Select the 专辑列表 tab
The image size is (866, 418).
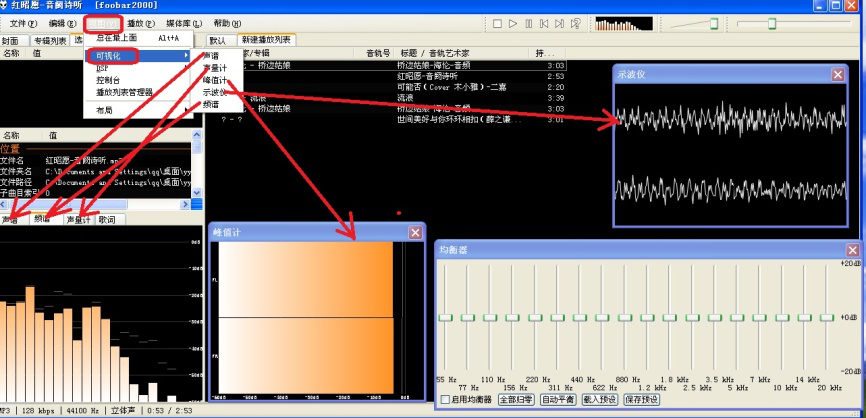click(49, 41)
